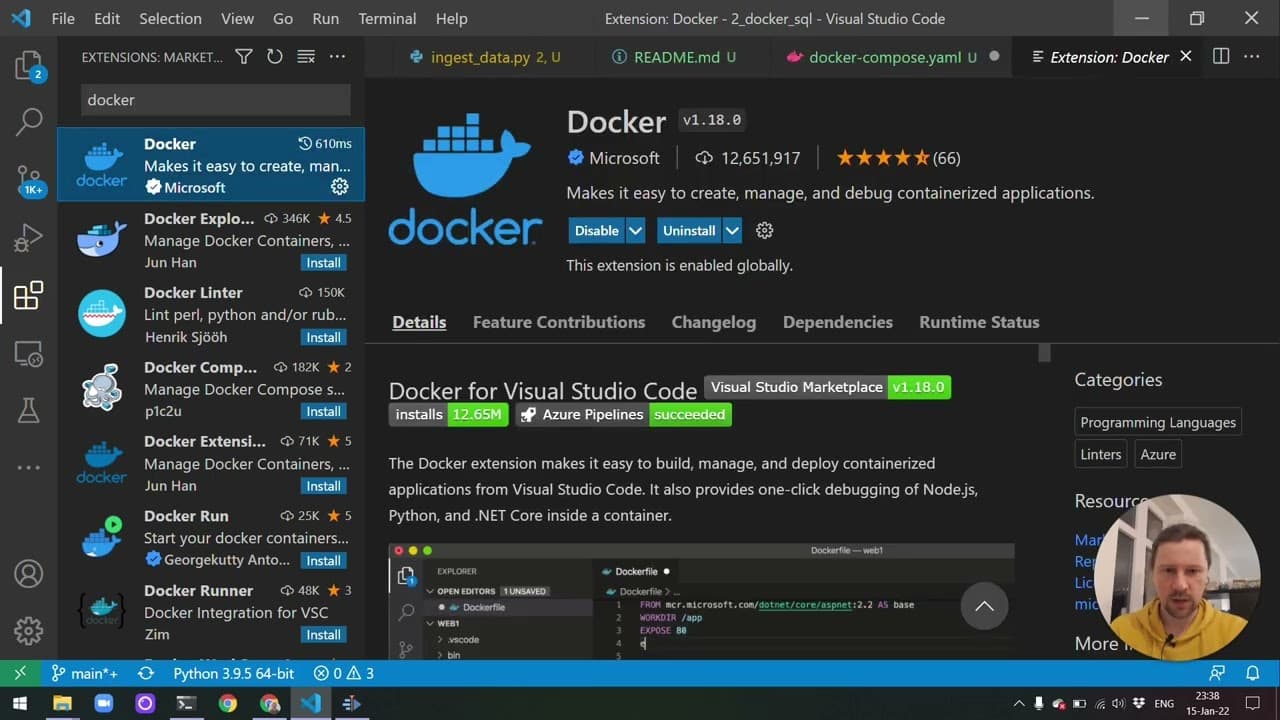Image resolution: width=1280 pixels, height=720 pixels.
Task: Open the Programming Languages category
Action: click(1158, 422)
